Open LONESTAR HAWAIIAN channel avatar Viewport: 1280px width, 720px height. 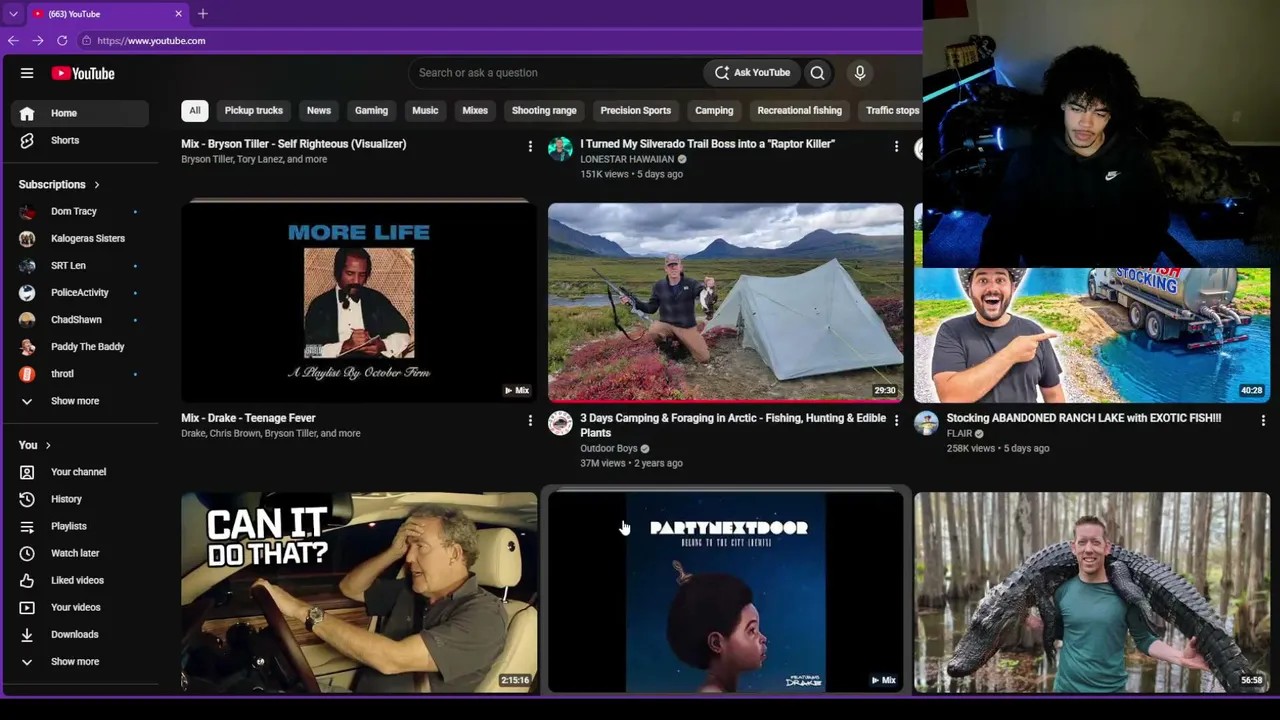560,149
